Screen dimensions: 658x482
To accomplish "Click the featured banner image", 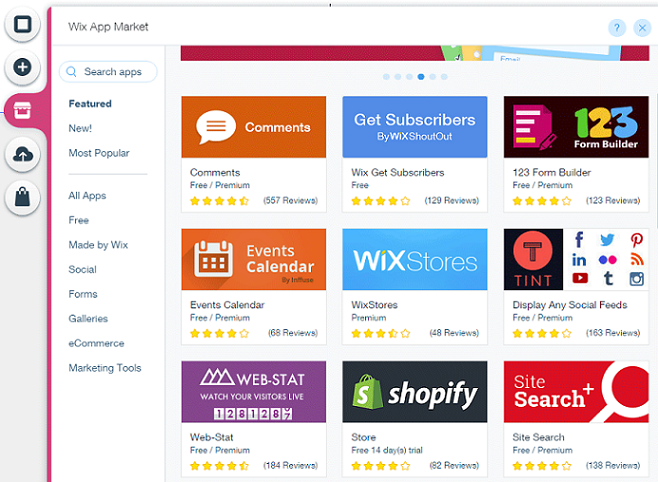I will [415, 53].
